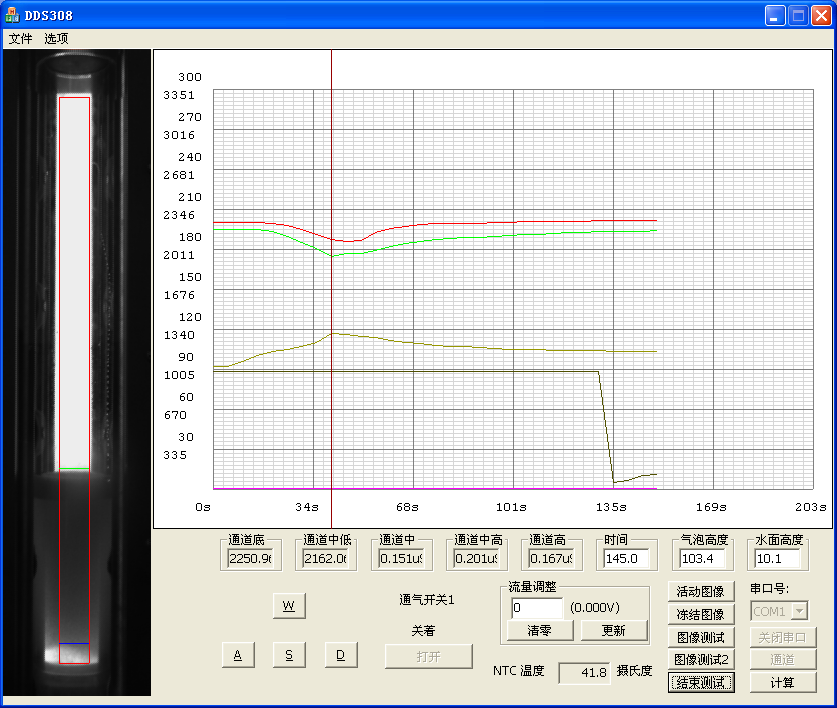Click the 时间 field showing 145.0

click(x=628, y=558)
